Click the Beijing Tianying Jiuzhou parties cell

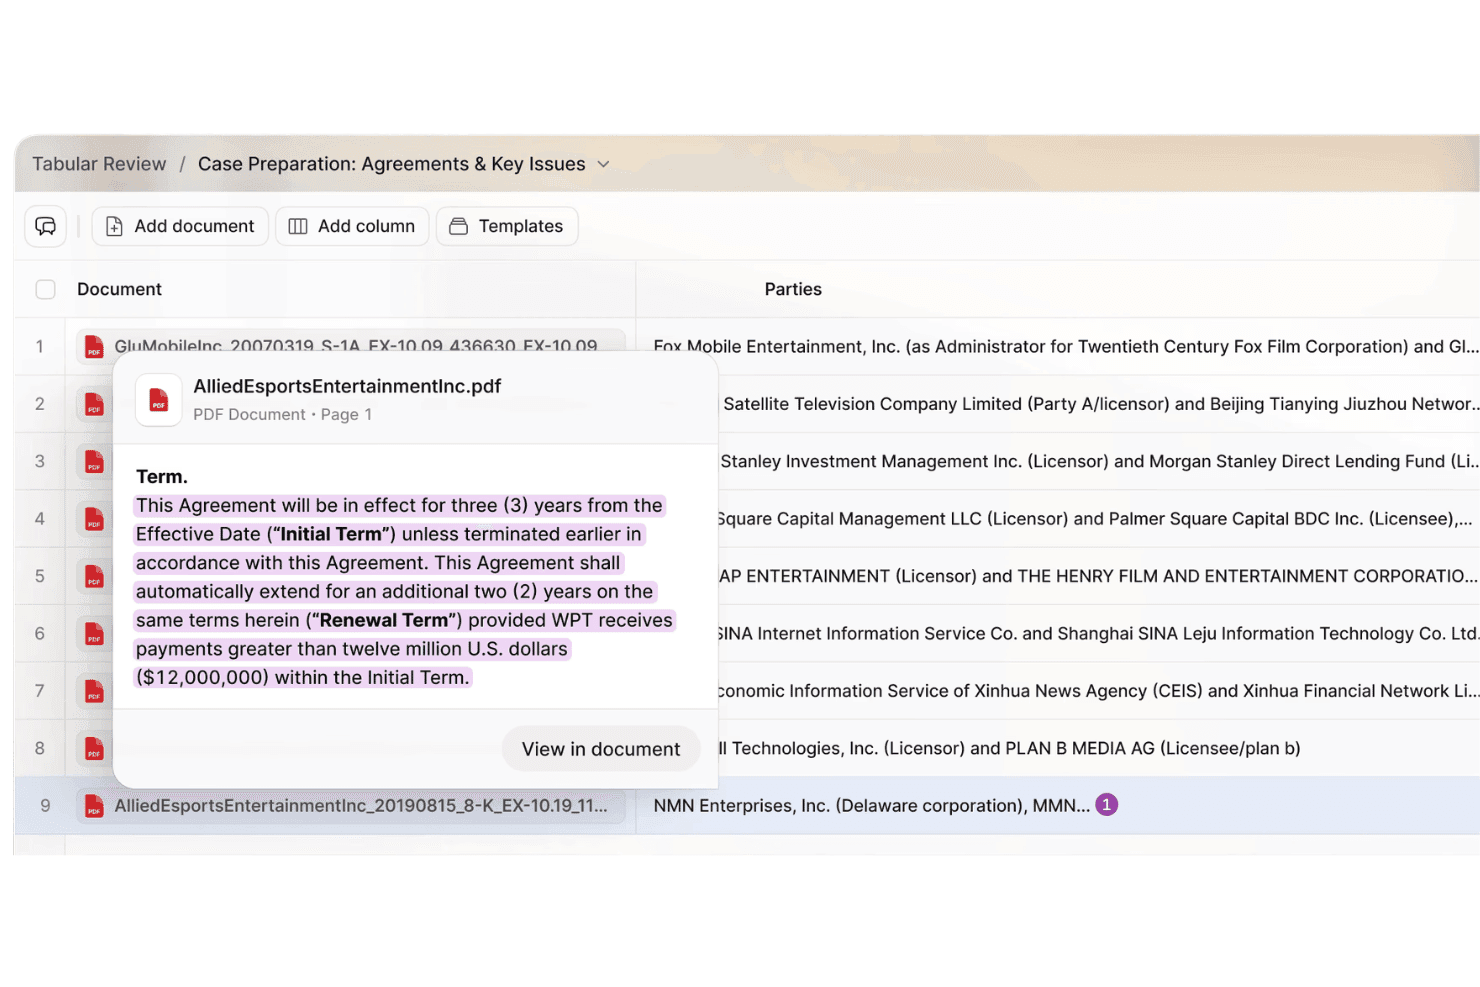1099,404
